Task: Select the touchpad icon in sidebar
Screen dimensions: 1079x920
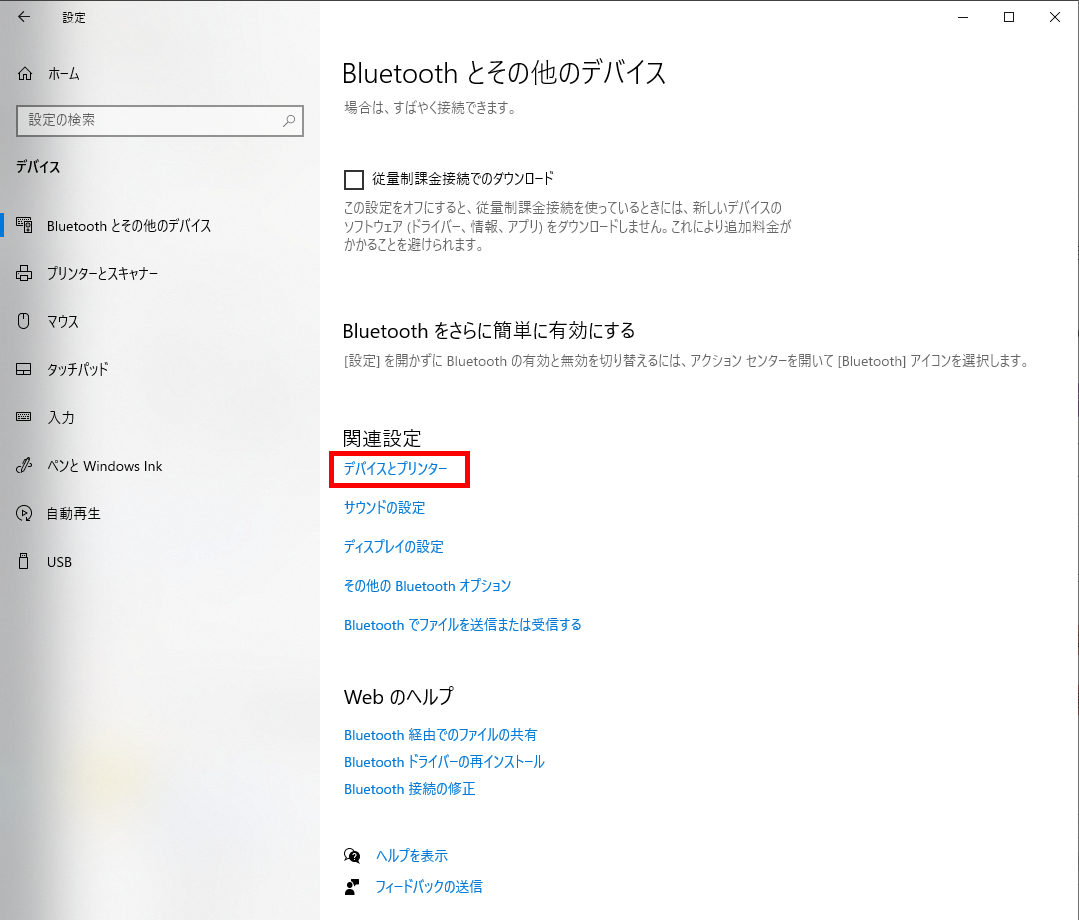Action: 24,370
